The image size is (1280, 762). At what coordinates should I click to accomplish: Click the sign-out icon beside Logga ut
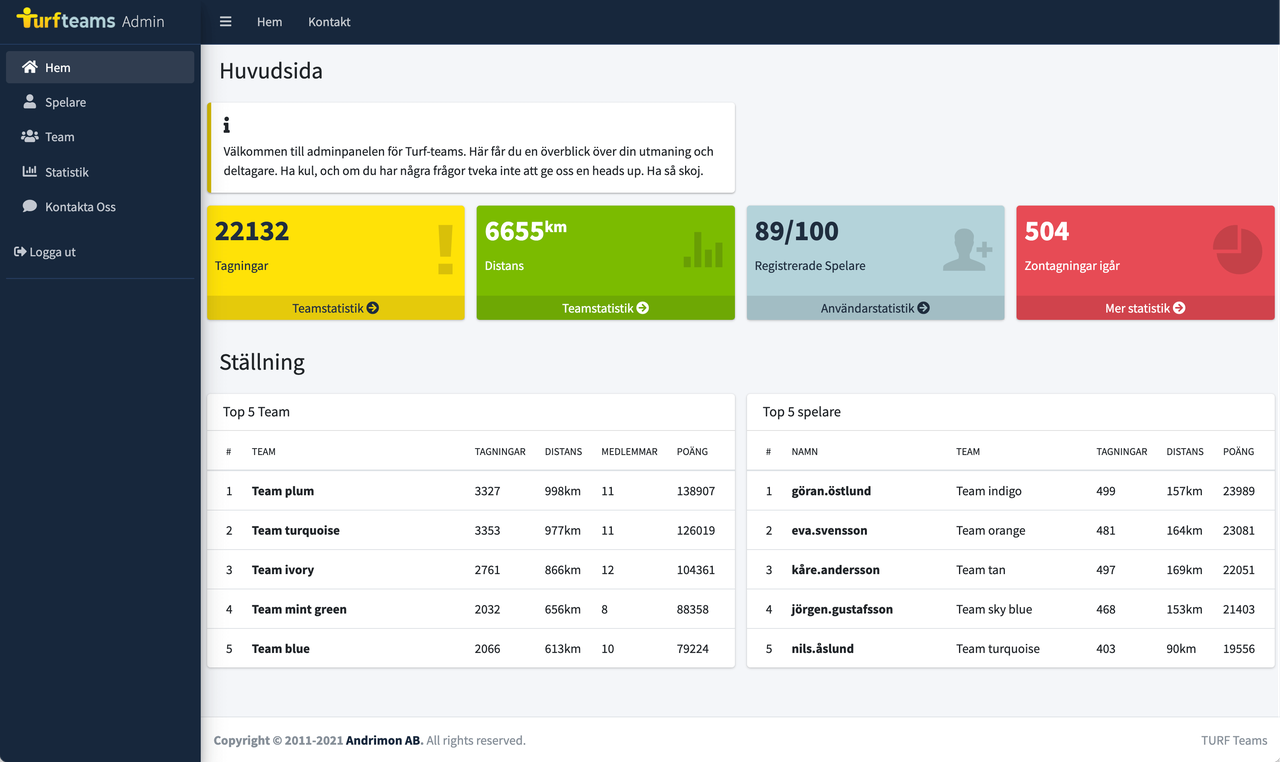pyautogui.click(x=20, y=252)
